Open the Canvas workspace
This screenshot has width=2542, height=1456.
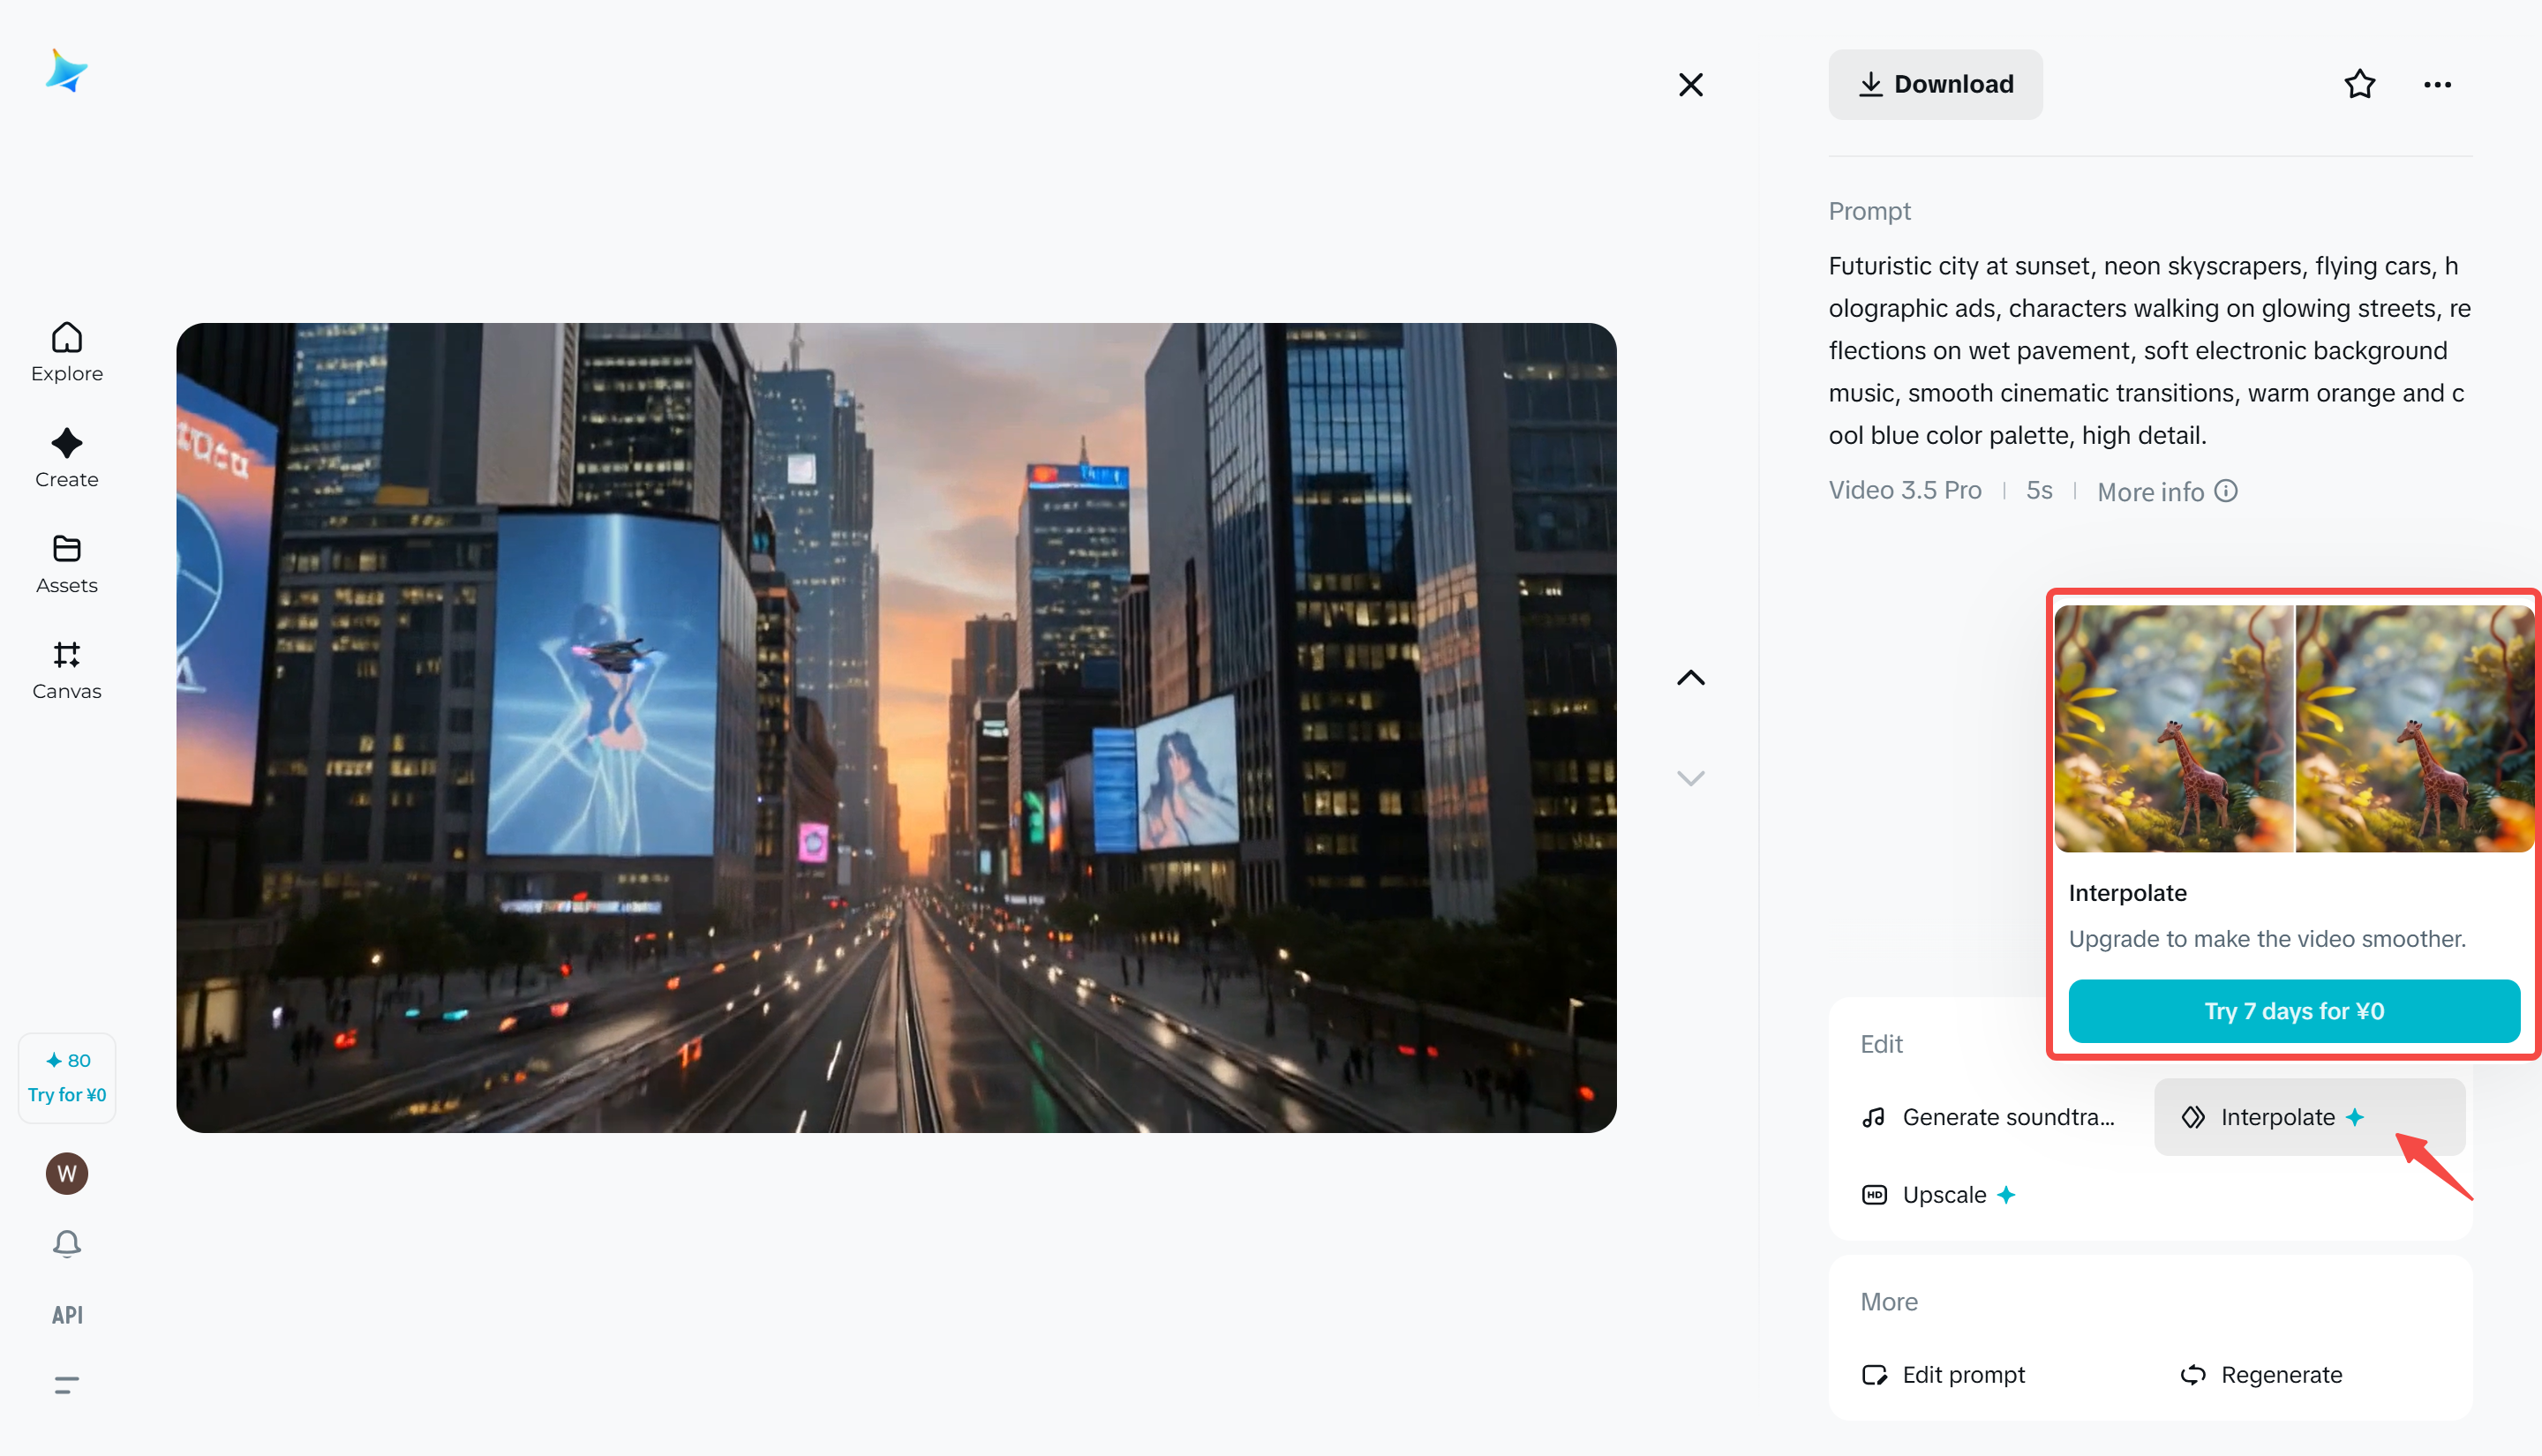66,670
